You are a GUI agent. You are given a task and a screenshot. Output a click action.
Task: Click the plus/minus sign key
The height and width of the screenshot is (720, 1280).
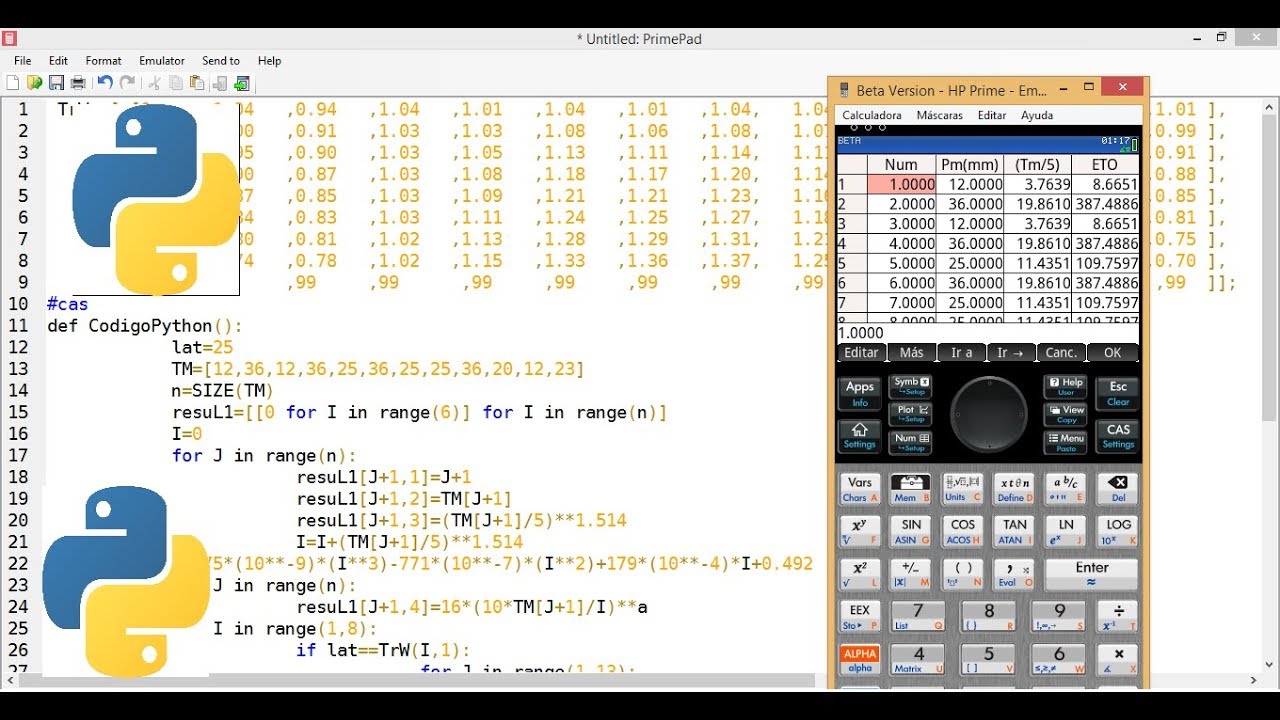click(x=910, y=573)
